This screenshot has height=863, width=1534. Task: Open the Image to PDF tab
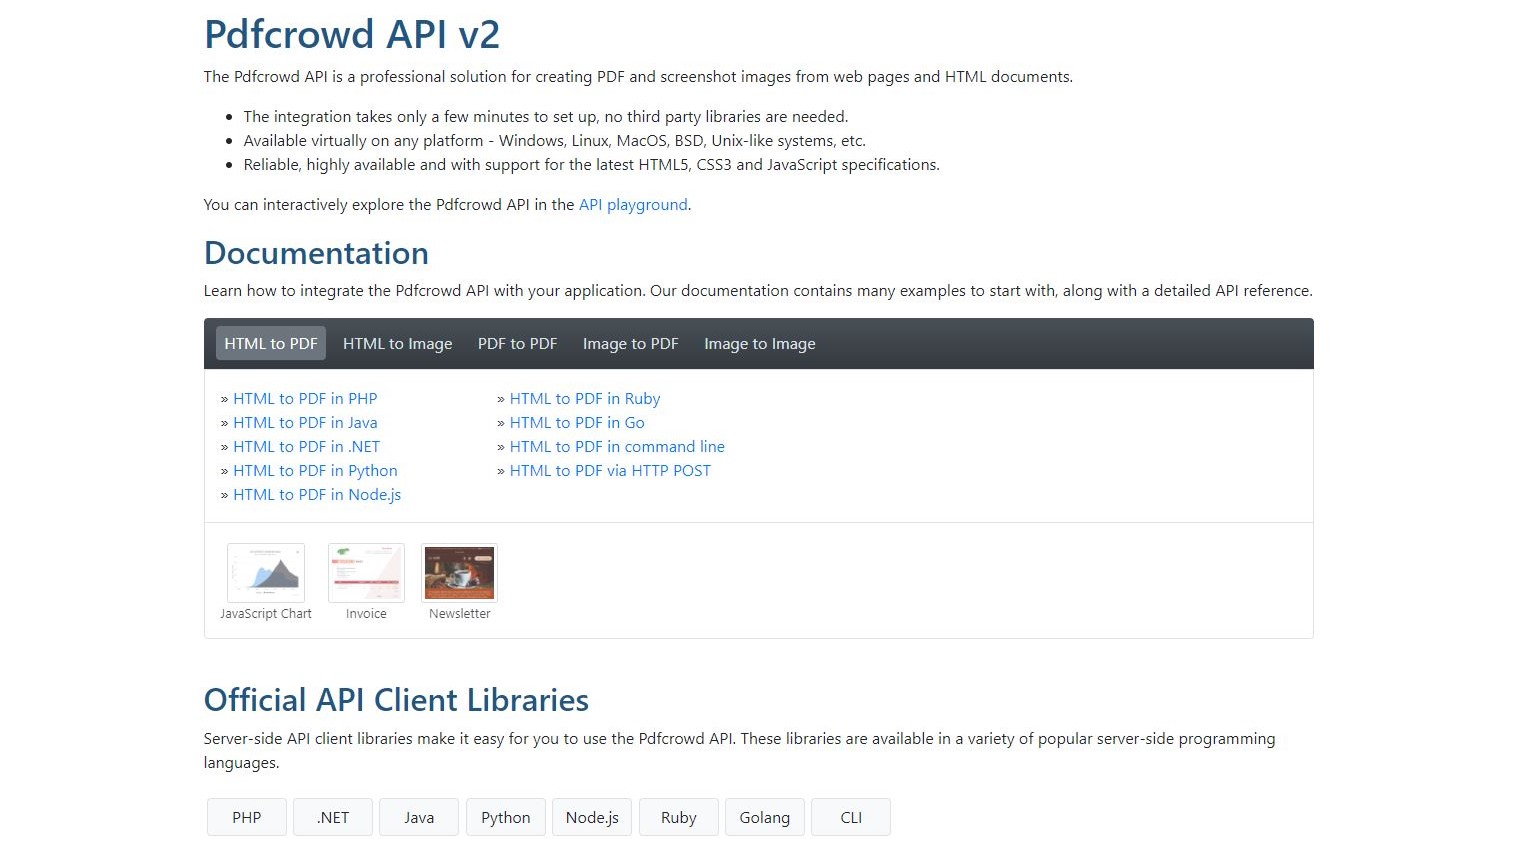631,343
